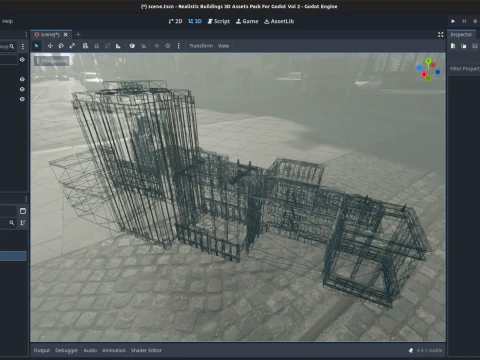Open the Audio bottom panel
Viewport: 480px width, 360px height.
90,350
